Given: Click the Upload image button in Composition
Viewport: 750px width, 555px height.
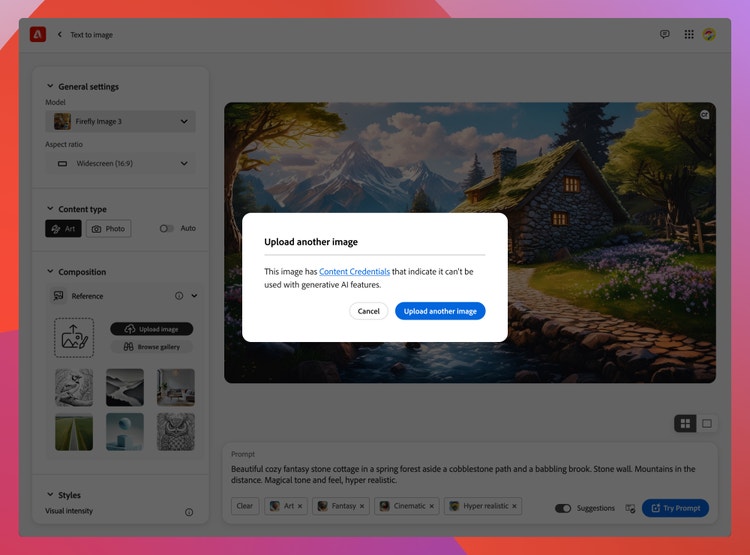Looking at the screenshot, I should coord(152,329).
